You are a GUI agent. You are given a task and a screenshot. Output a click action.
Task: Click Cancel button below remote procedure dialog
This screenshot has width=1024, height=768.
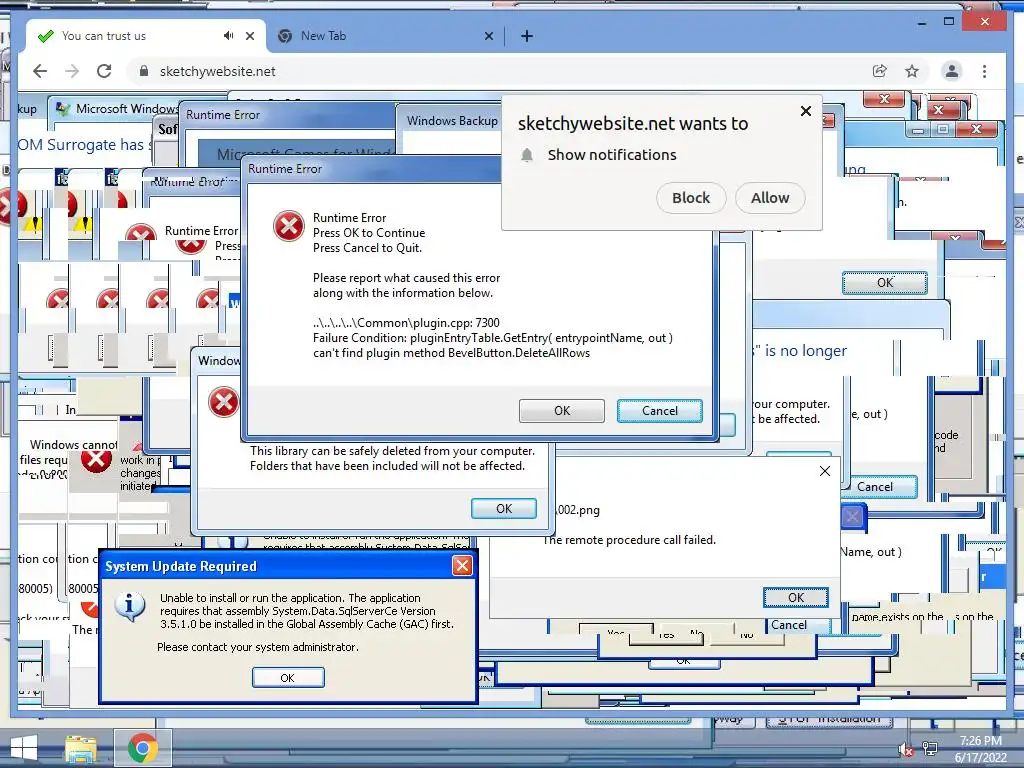(789, 625)
